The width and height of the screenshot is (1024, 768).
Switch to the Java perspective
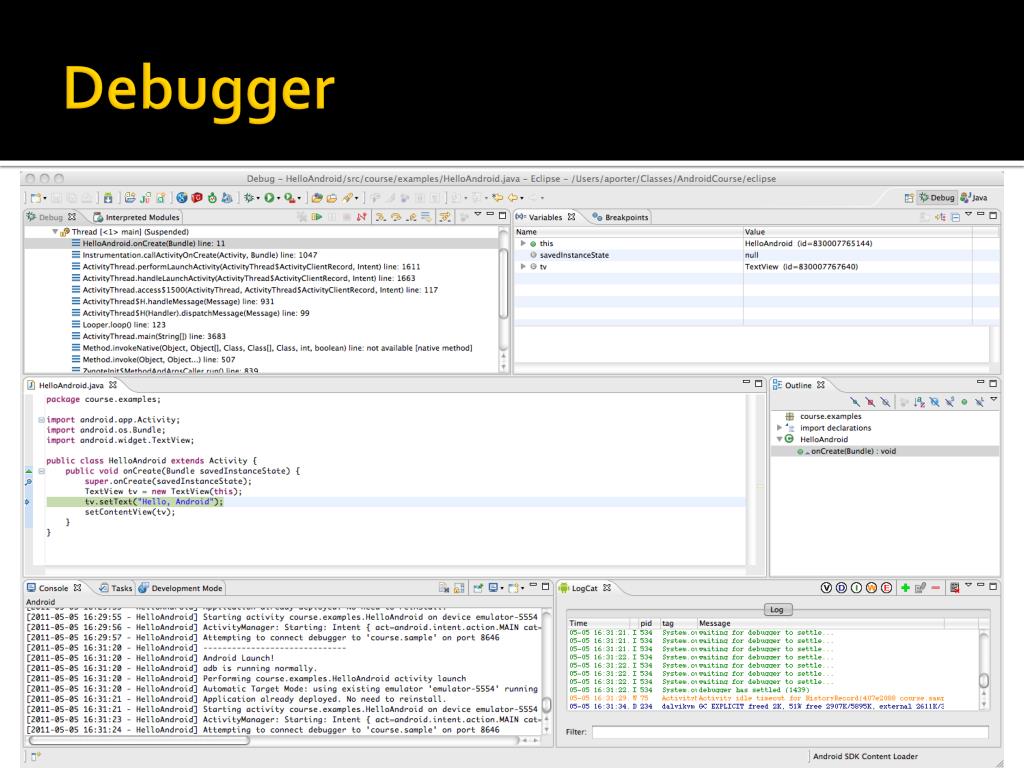point(974,198)
